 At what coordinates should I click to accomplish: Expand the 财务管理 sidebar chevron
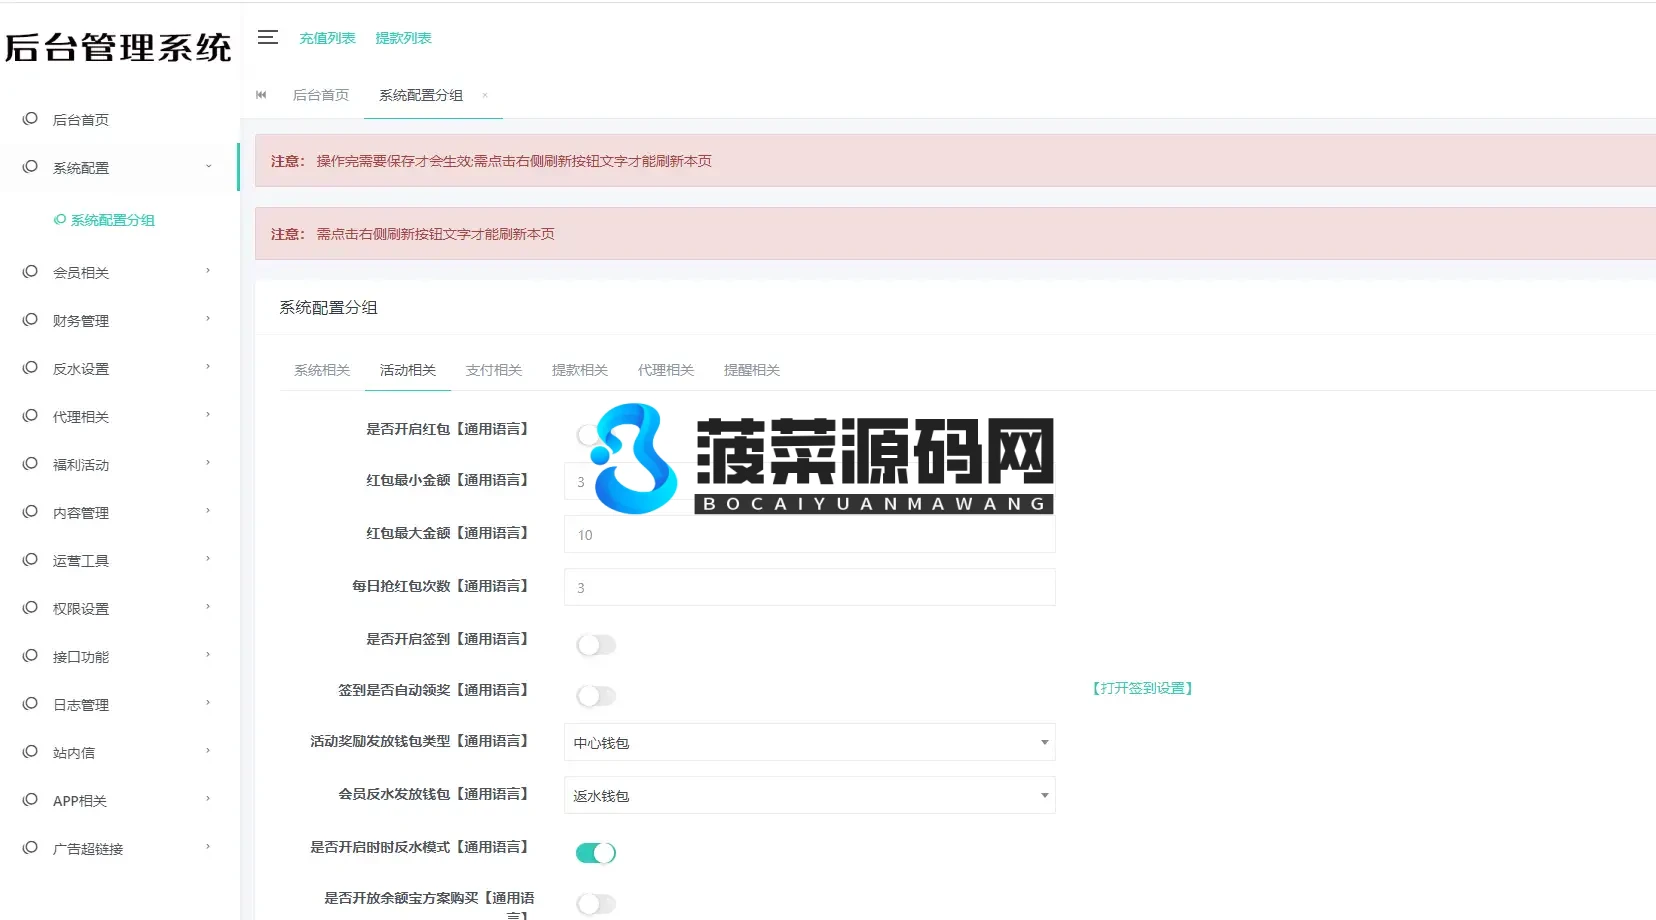click(208, 318)
